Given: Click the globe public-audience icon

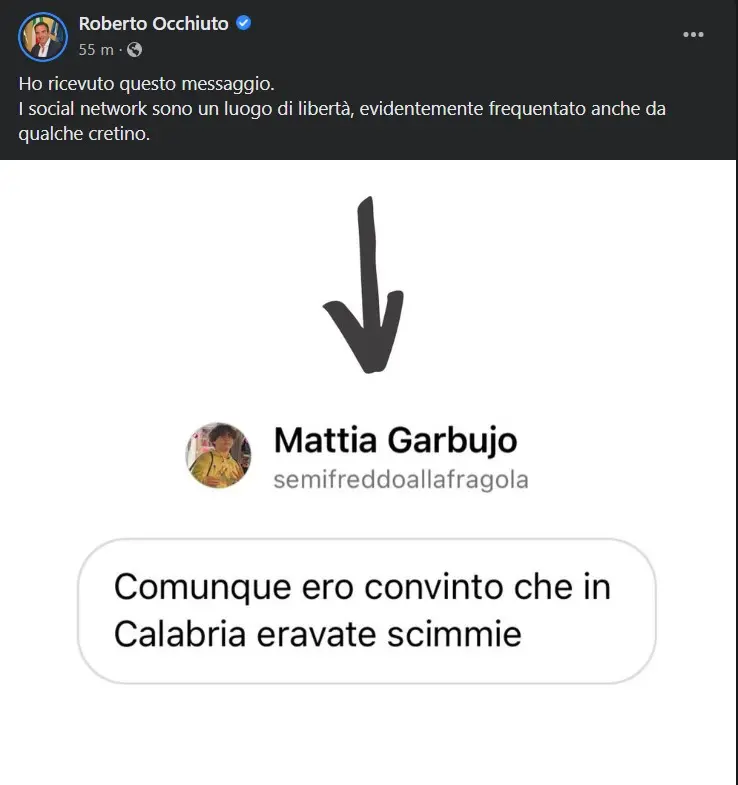Looking at the screenshot, I should pyautogui.click(x=135, y=49).
